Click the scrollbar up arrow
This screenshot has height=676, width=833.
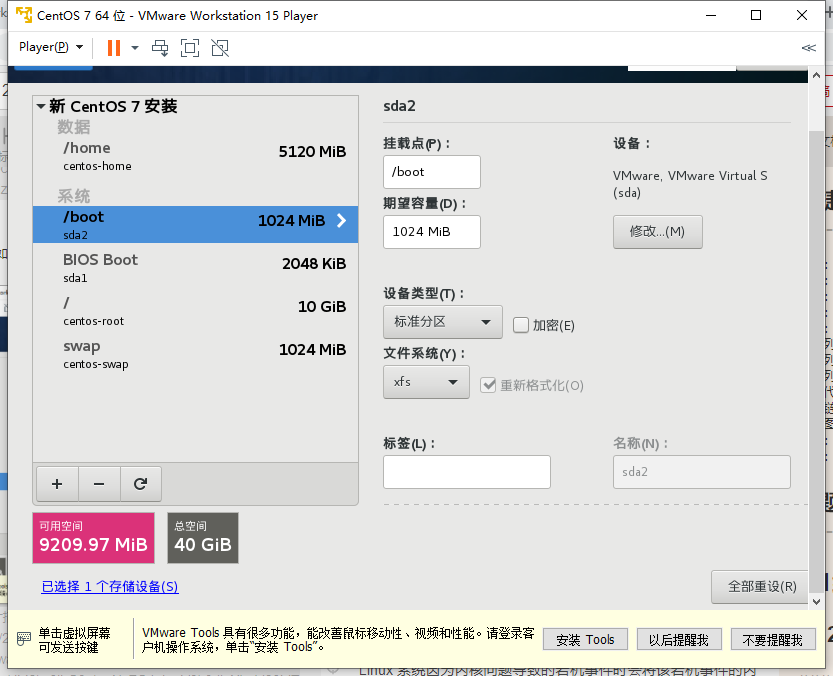click(817, 75)
